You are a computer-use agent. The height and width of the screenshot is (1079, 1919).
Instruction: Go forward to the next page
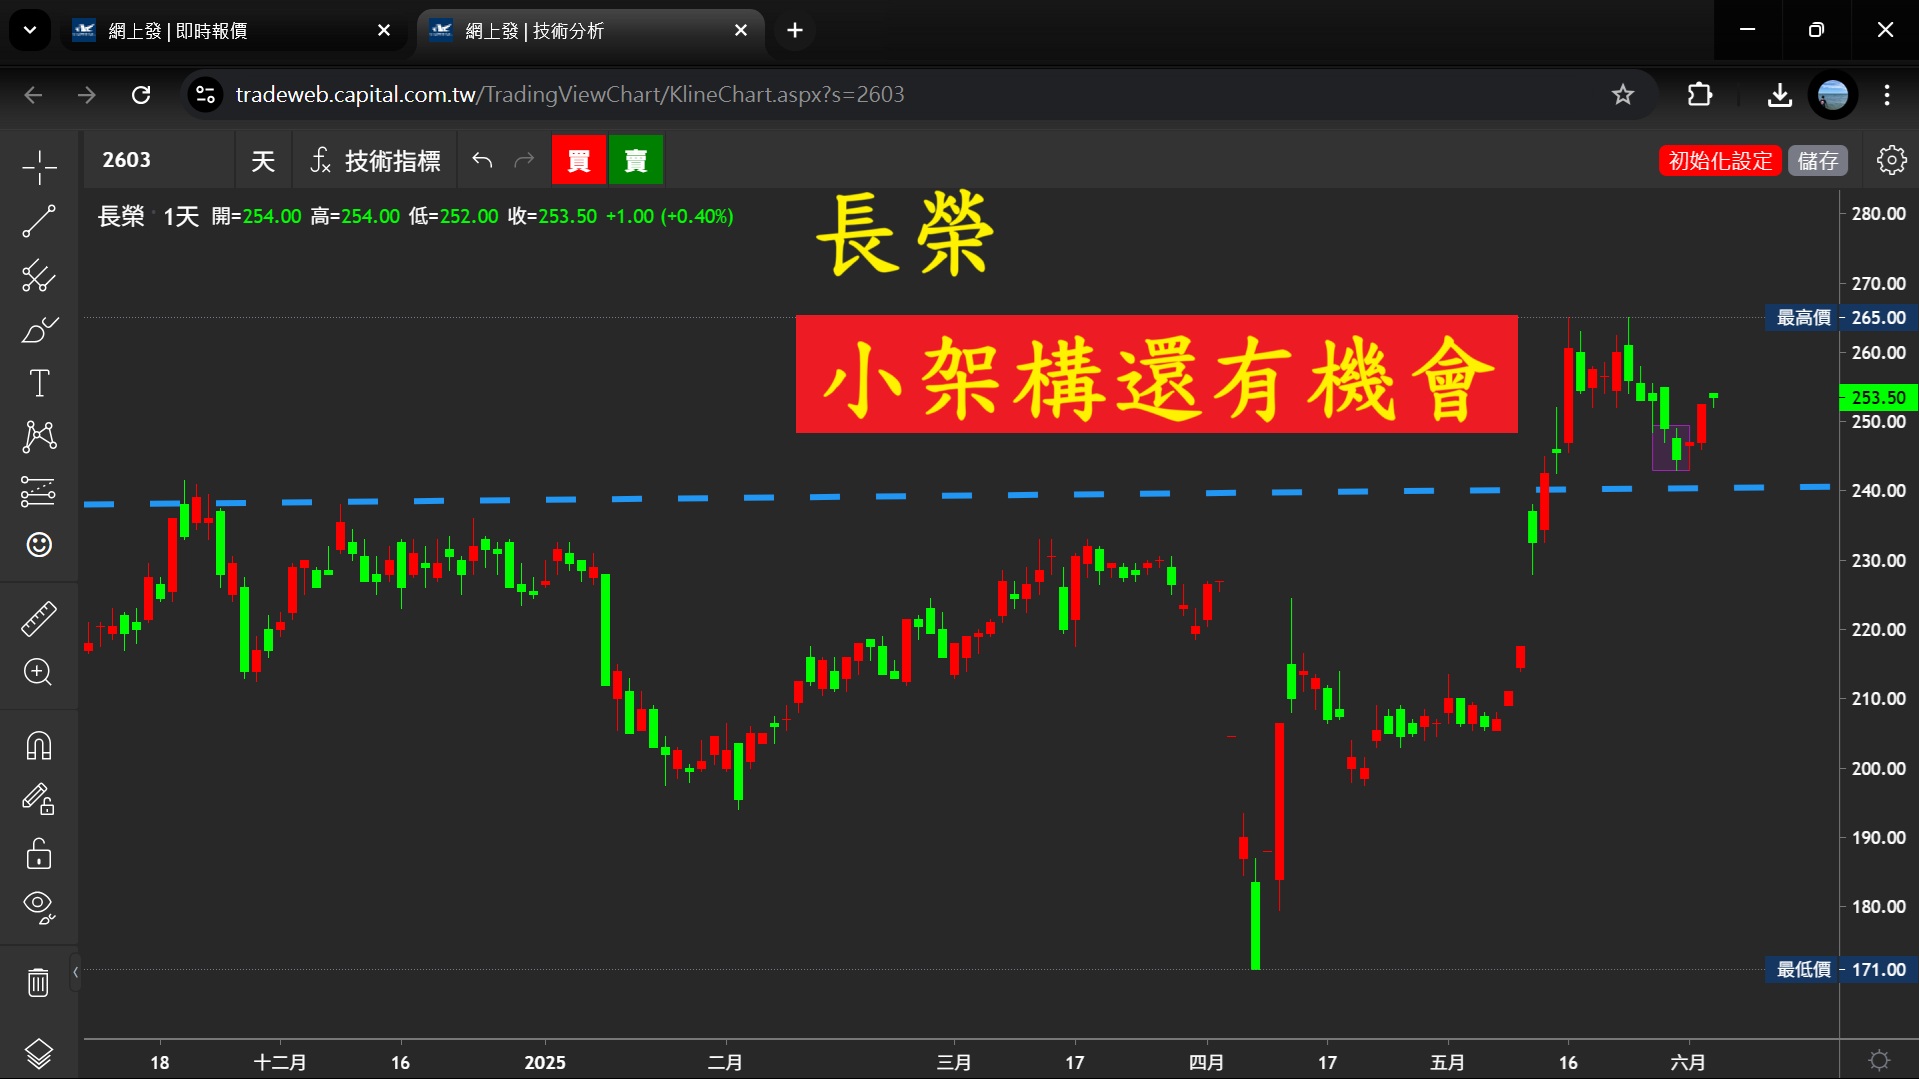click(x=87, y=95)
